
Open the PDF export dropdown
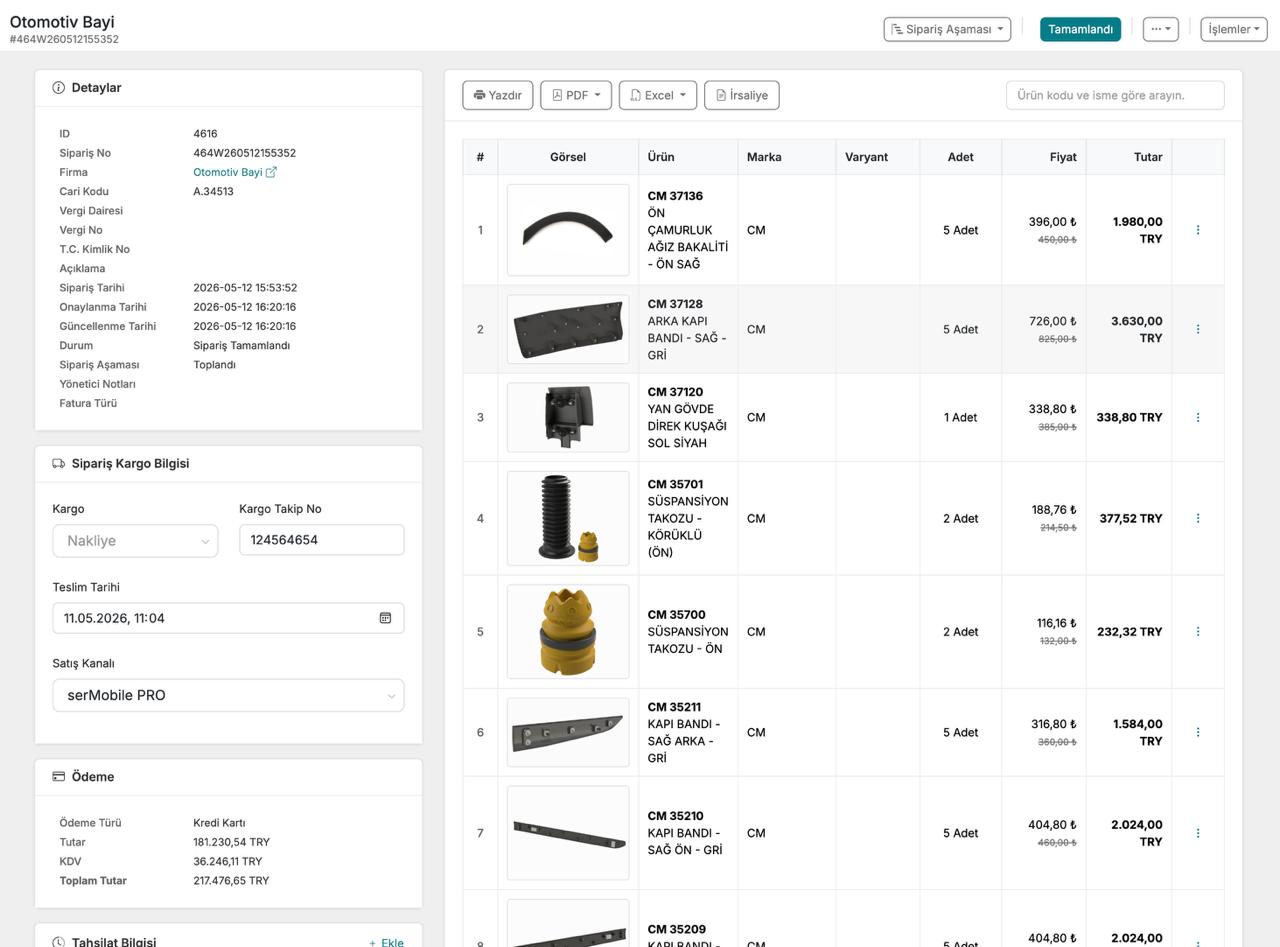576,95
